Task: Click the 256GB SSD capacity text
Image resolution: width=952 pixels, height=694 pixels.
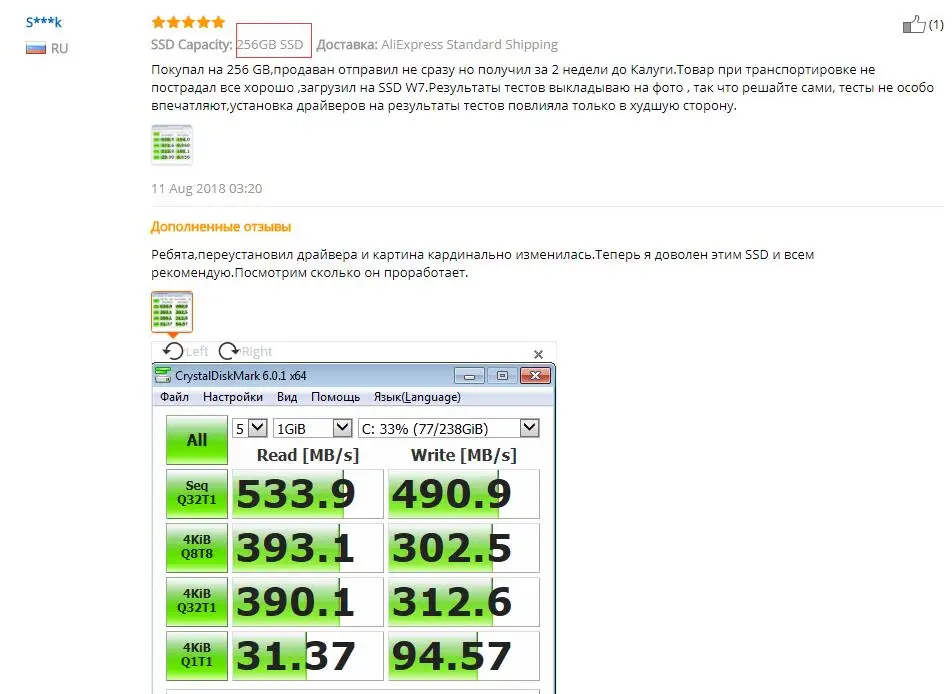Action: click(270, 44)
